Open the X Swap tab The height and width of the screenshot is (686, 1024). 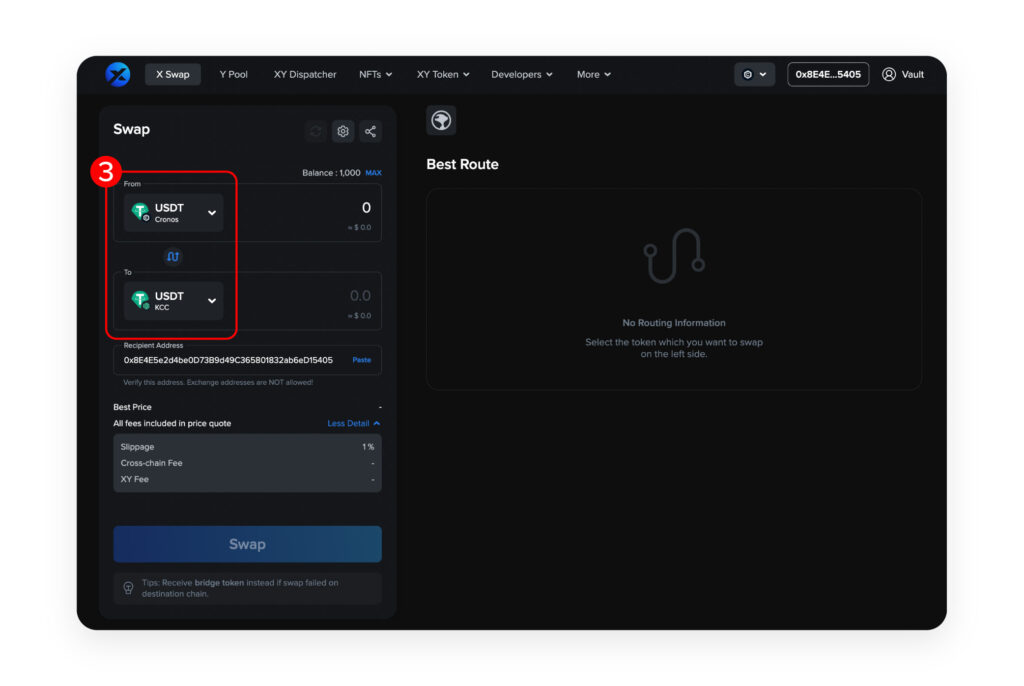point(172,74)
